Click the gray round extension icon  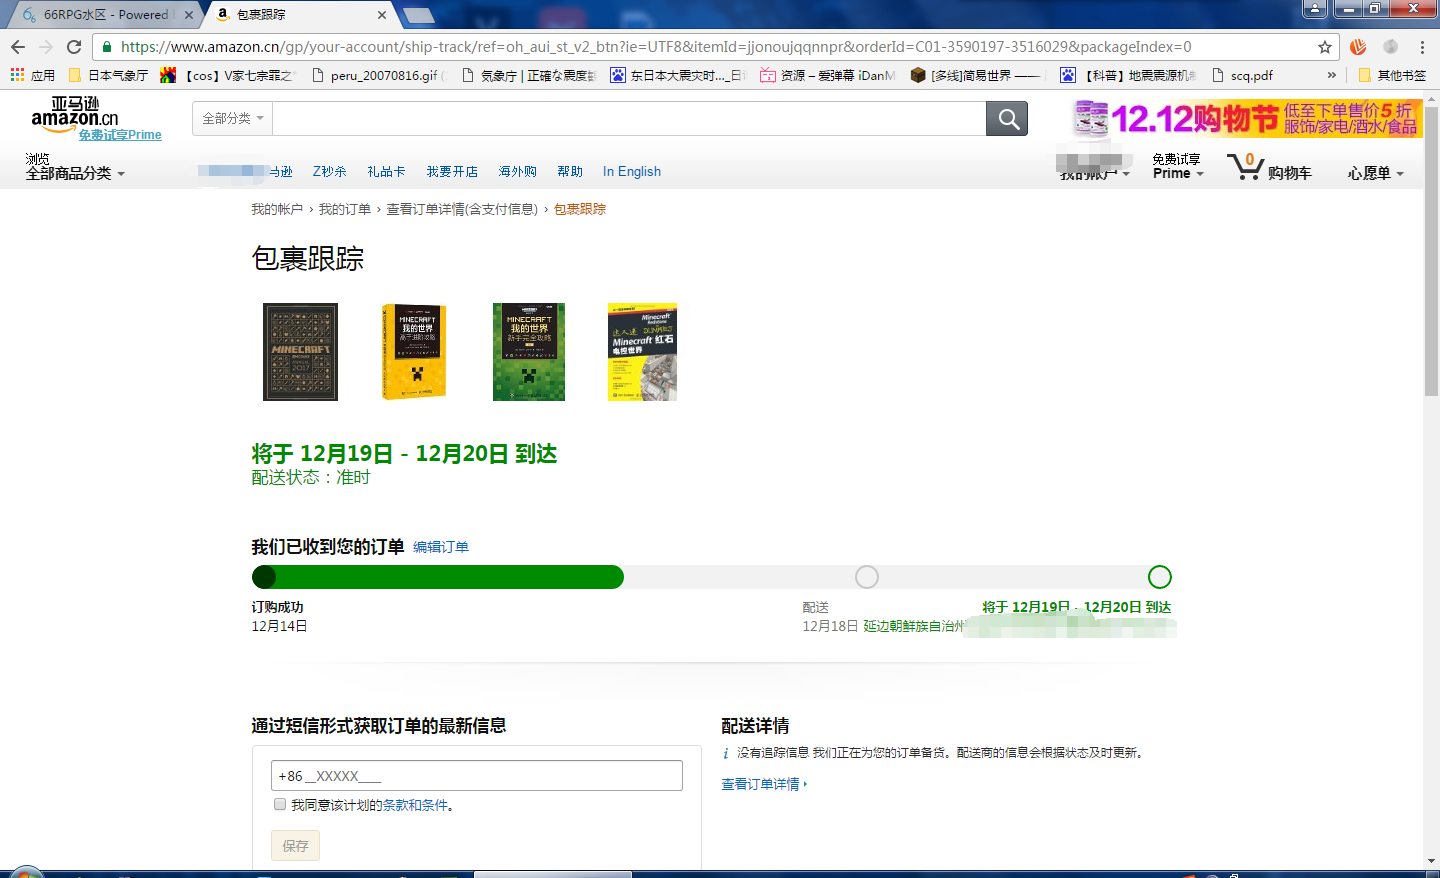tap(1390, 47)
